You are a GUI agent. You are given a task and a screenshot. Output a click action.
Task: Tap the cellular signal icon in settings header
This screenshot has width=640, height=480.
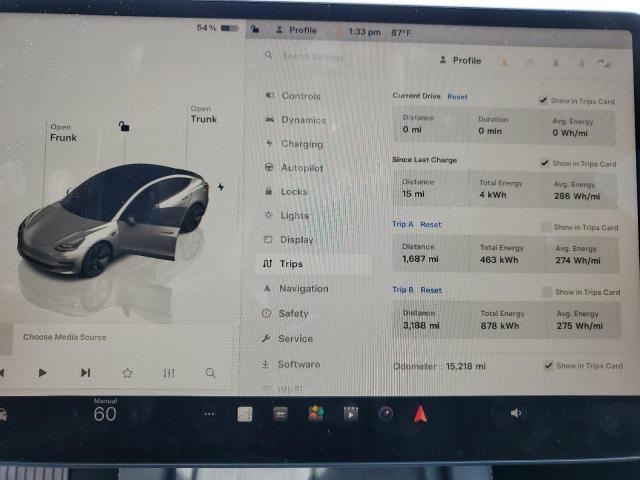[604, 64]
